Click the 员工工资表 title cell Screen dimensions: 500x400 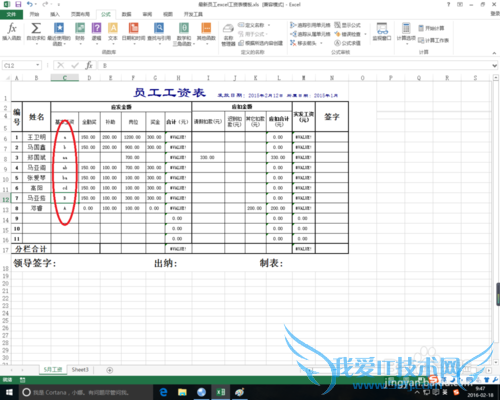tap(169, 92)
